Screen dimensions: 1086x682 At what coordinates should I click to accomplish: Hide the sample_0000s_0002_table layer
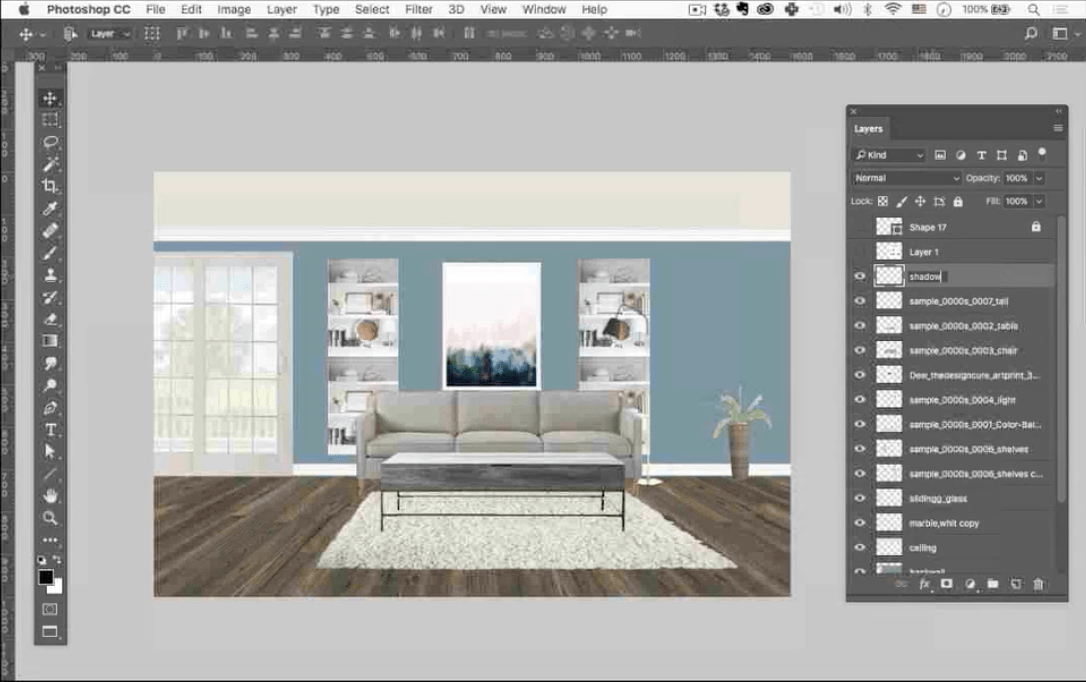860,325
